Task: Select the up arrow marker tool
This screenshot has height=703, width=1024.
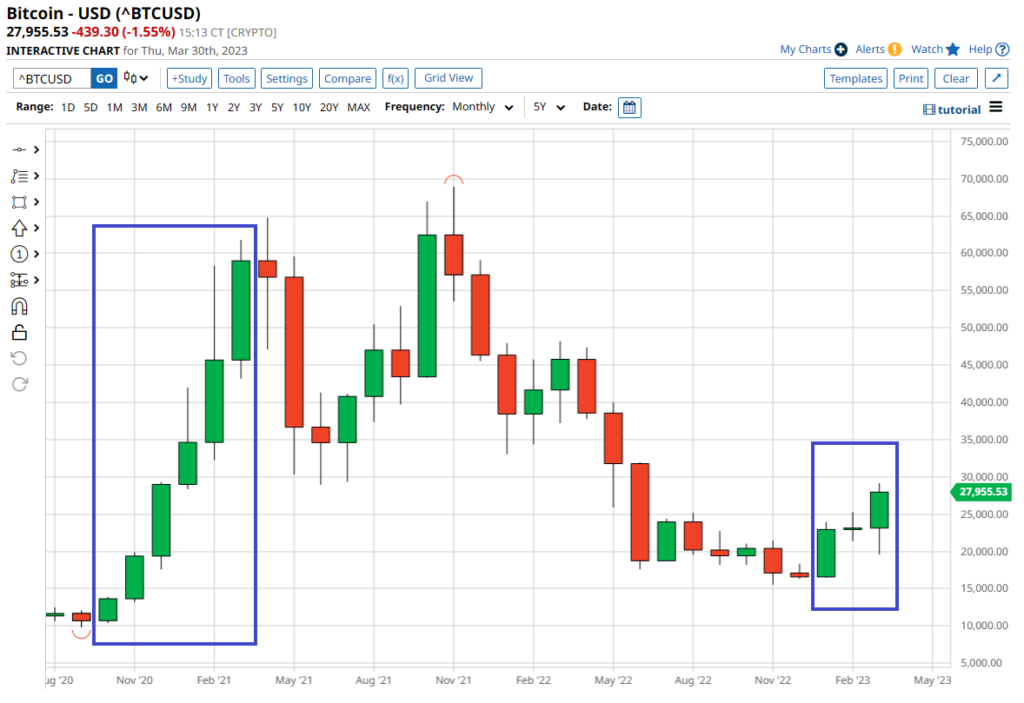Action: [x=19, y=228]
